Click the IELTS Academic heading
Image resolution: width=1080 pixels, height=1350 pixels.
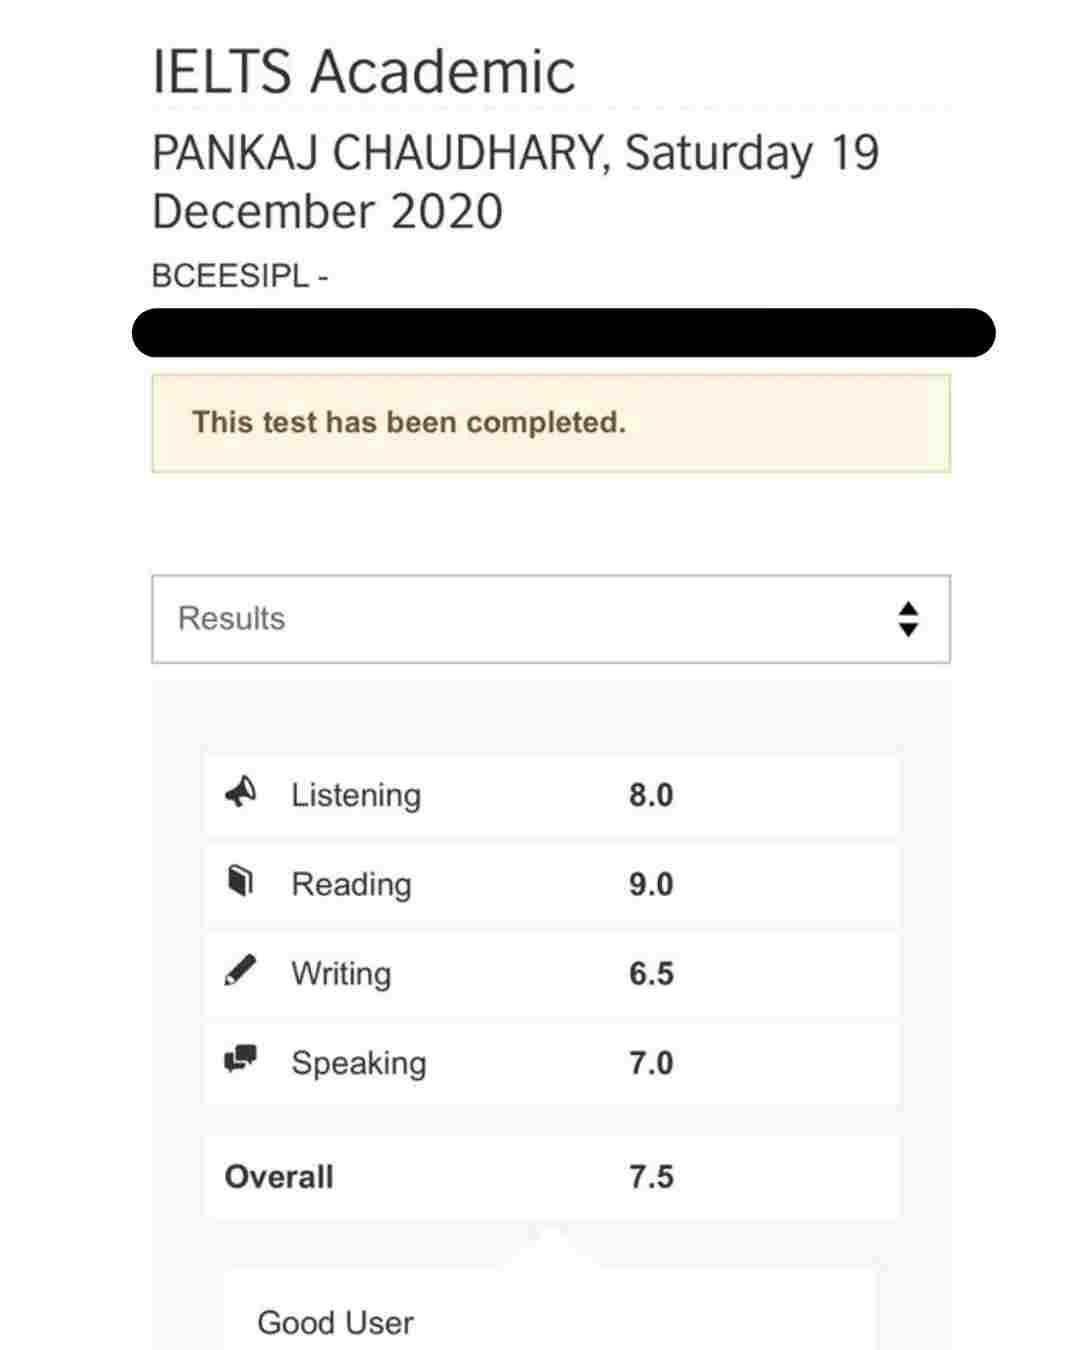point(364,72)
